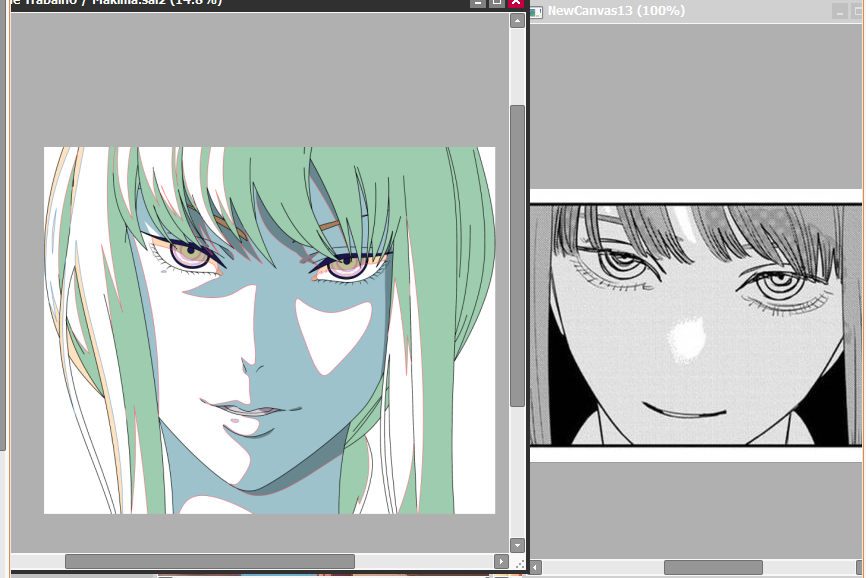This screenshot has width=866, height=578.
Task: Click the Makima canvas vertical scrollbar thumb
Action: (x=517, y=256)
